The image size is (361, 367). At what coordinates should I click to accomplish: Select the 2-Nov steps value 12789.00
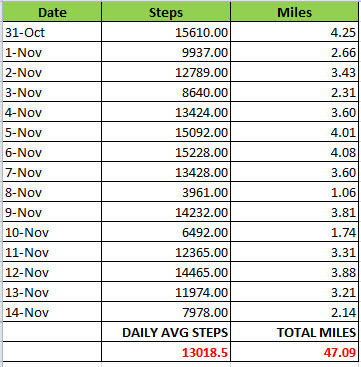(166, 72)
